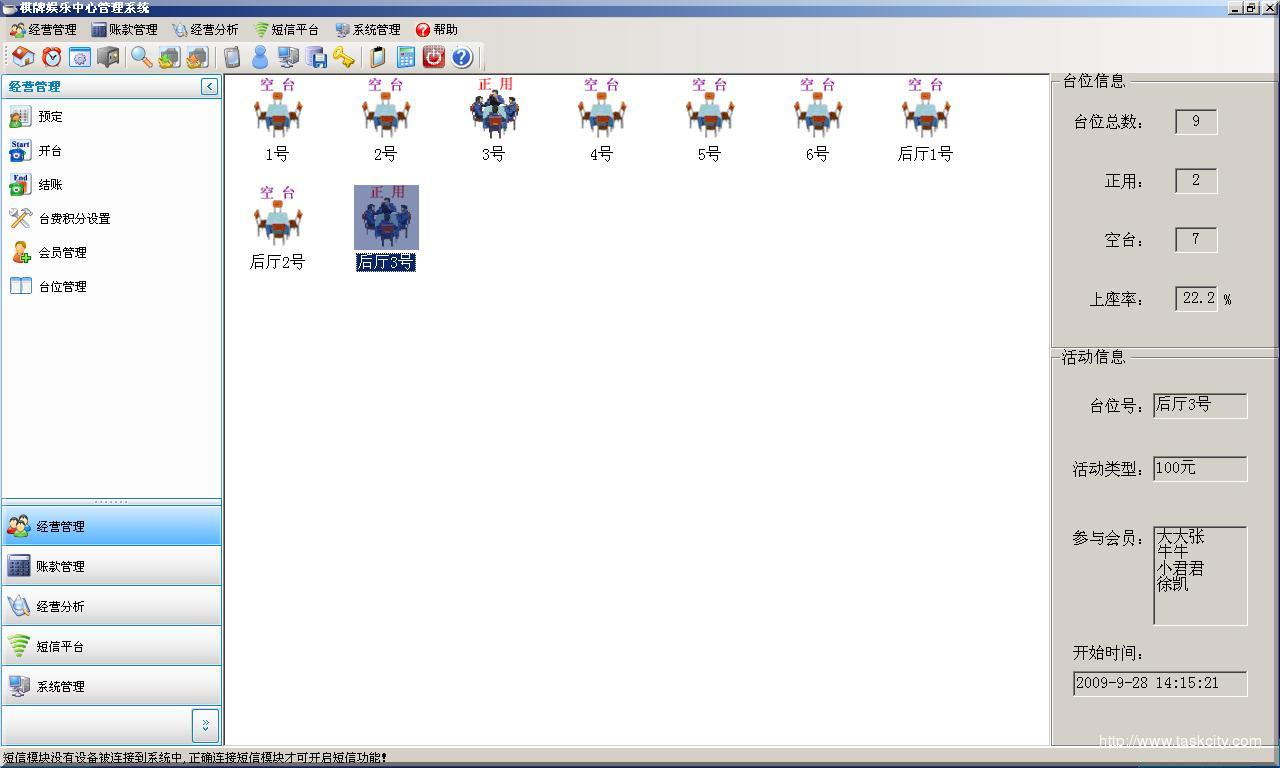Click the red power toolbar icon
This screenshot has height=768, width=1280.
point(433,57)
